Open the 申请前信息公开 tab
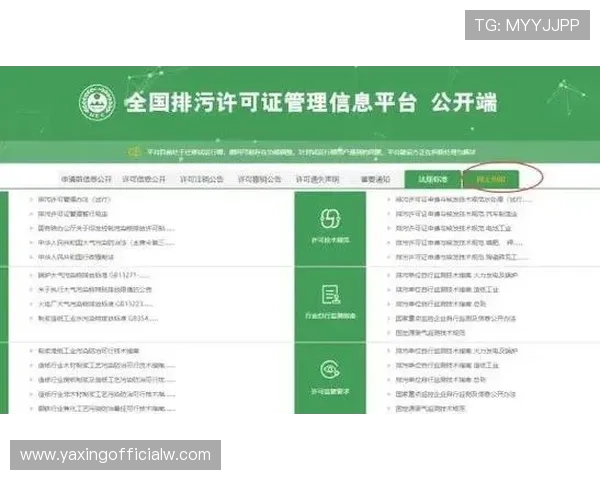Image resolution: width=600 pixels, height=480 pixels. click(86, 179)
